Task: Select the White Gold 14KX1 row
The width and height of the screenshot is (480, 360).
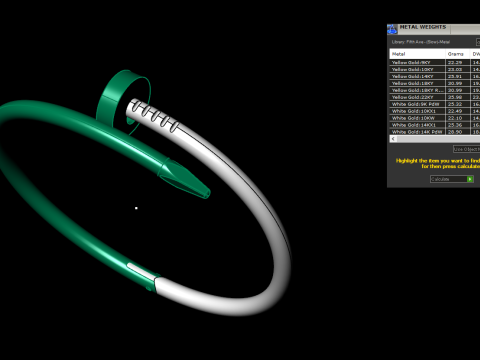Action: [435, 125]
